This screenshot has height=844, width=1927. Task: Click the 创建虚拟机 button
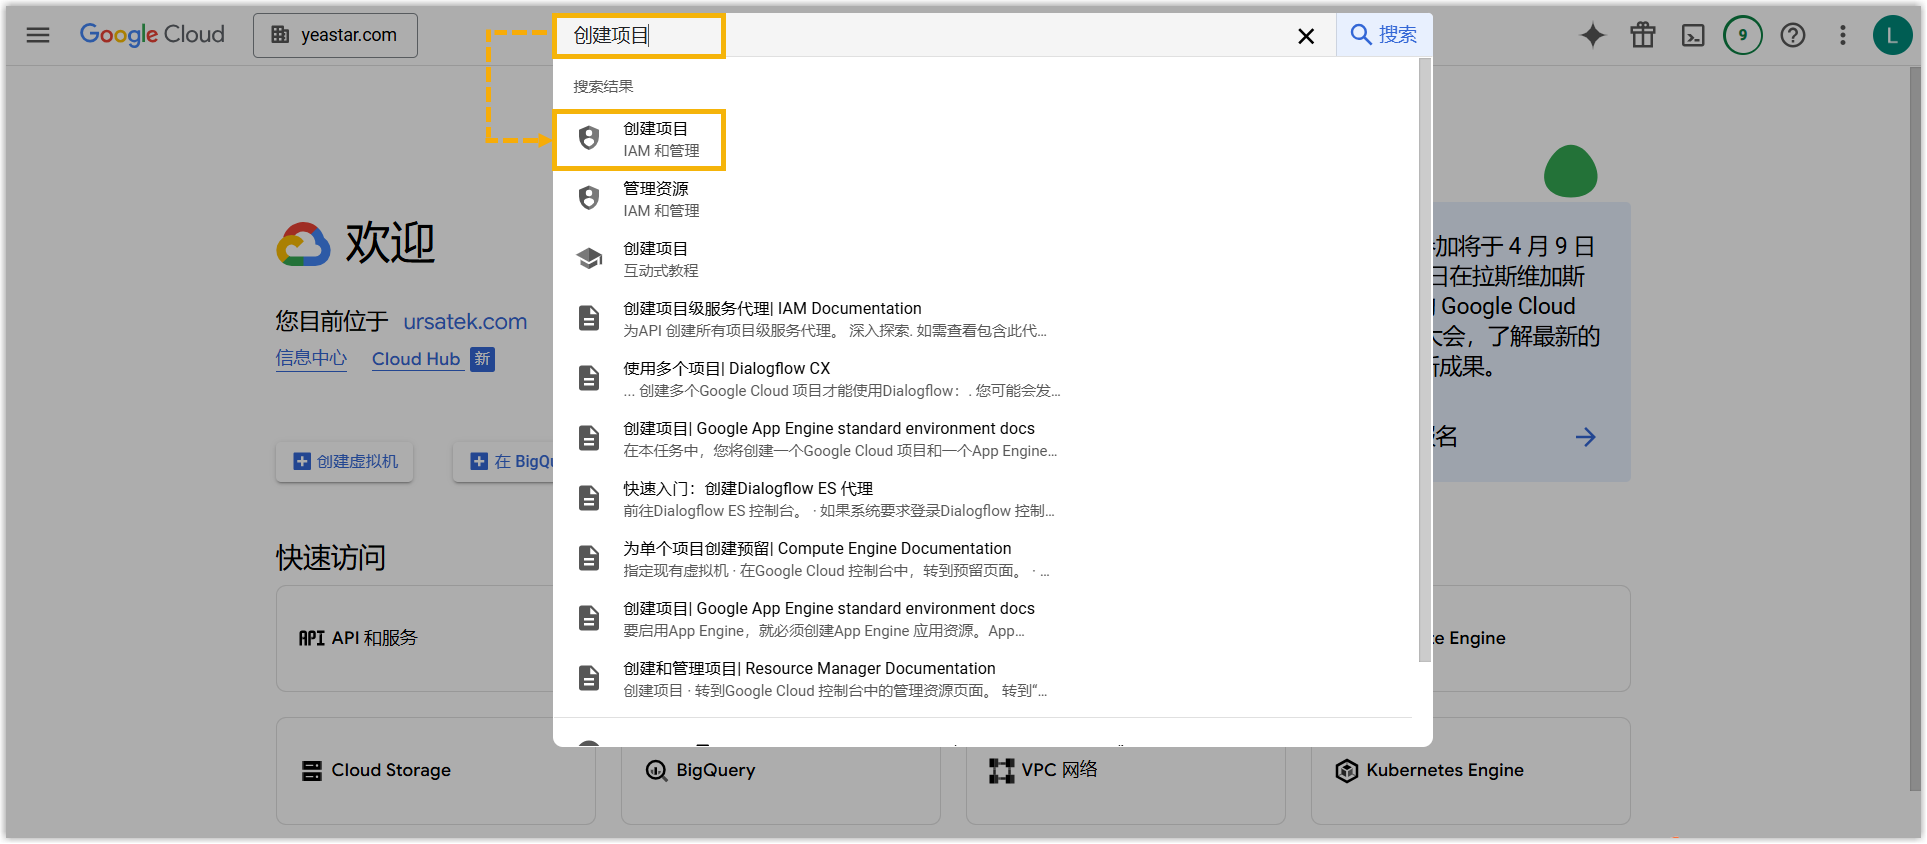[x=345, y=462]
